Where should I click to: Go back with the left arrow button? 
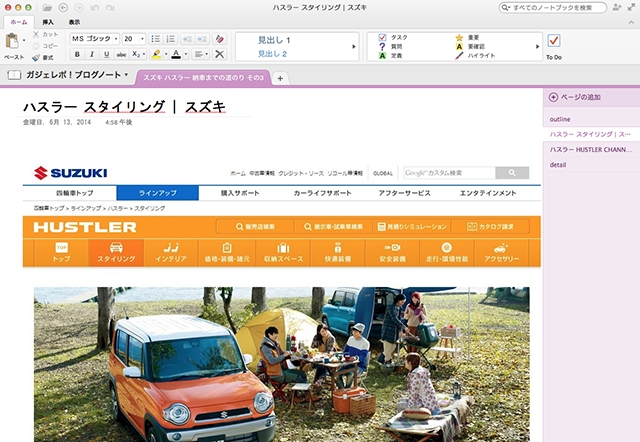pyautogui.click(x=63, y=7)
